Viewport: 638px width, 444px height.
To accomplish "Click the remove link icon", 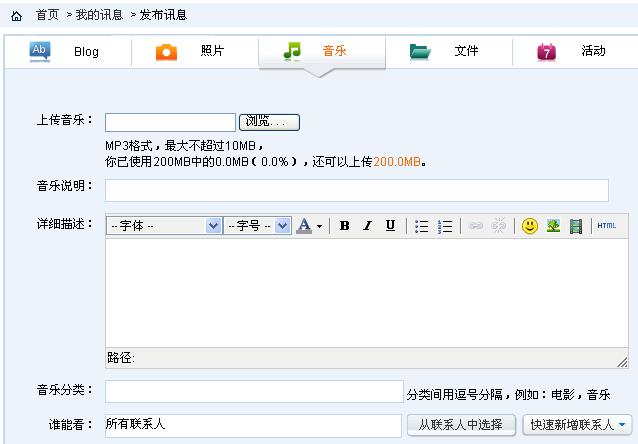I will [x=499, y=225].
